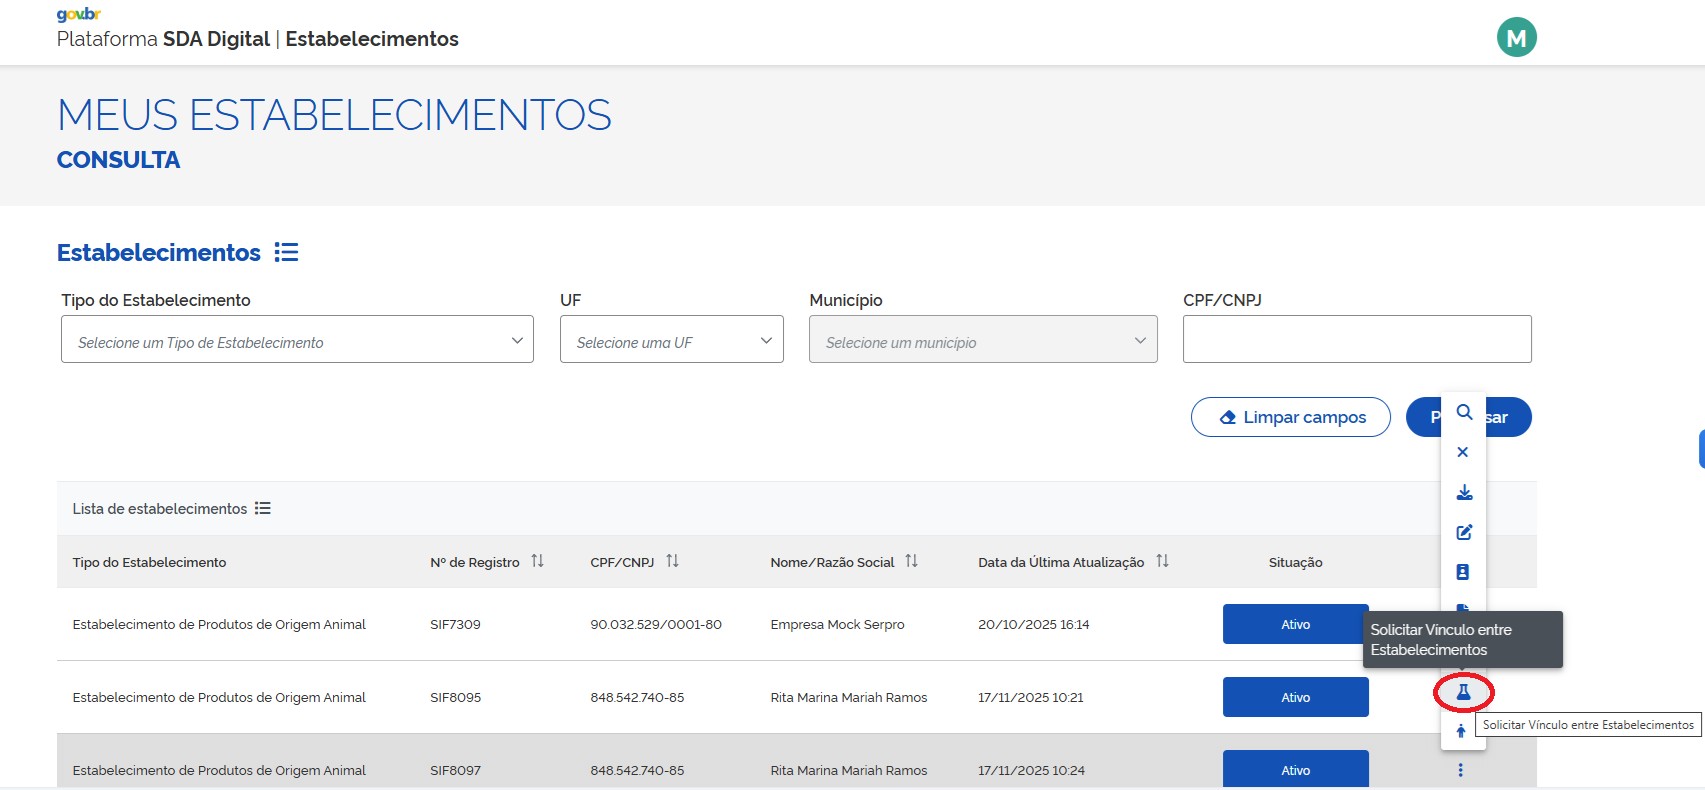The width and height of the screenshot is (1705, 790).
Task: Sort by Data da Última Atualização
Action: (1162, 561)
